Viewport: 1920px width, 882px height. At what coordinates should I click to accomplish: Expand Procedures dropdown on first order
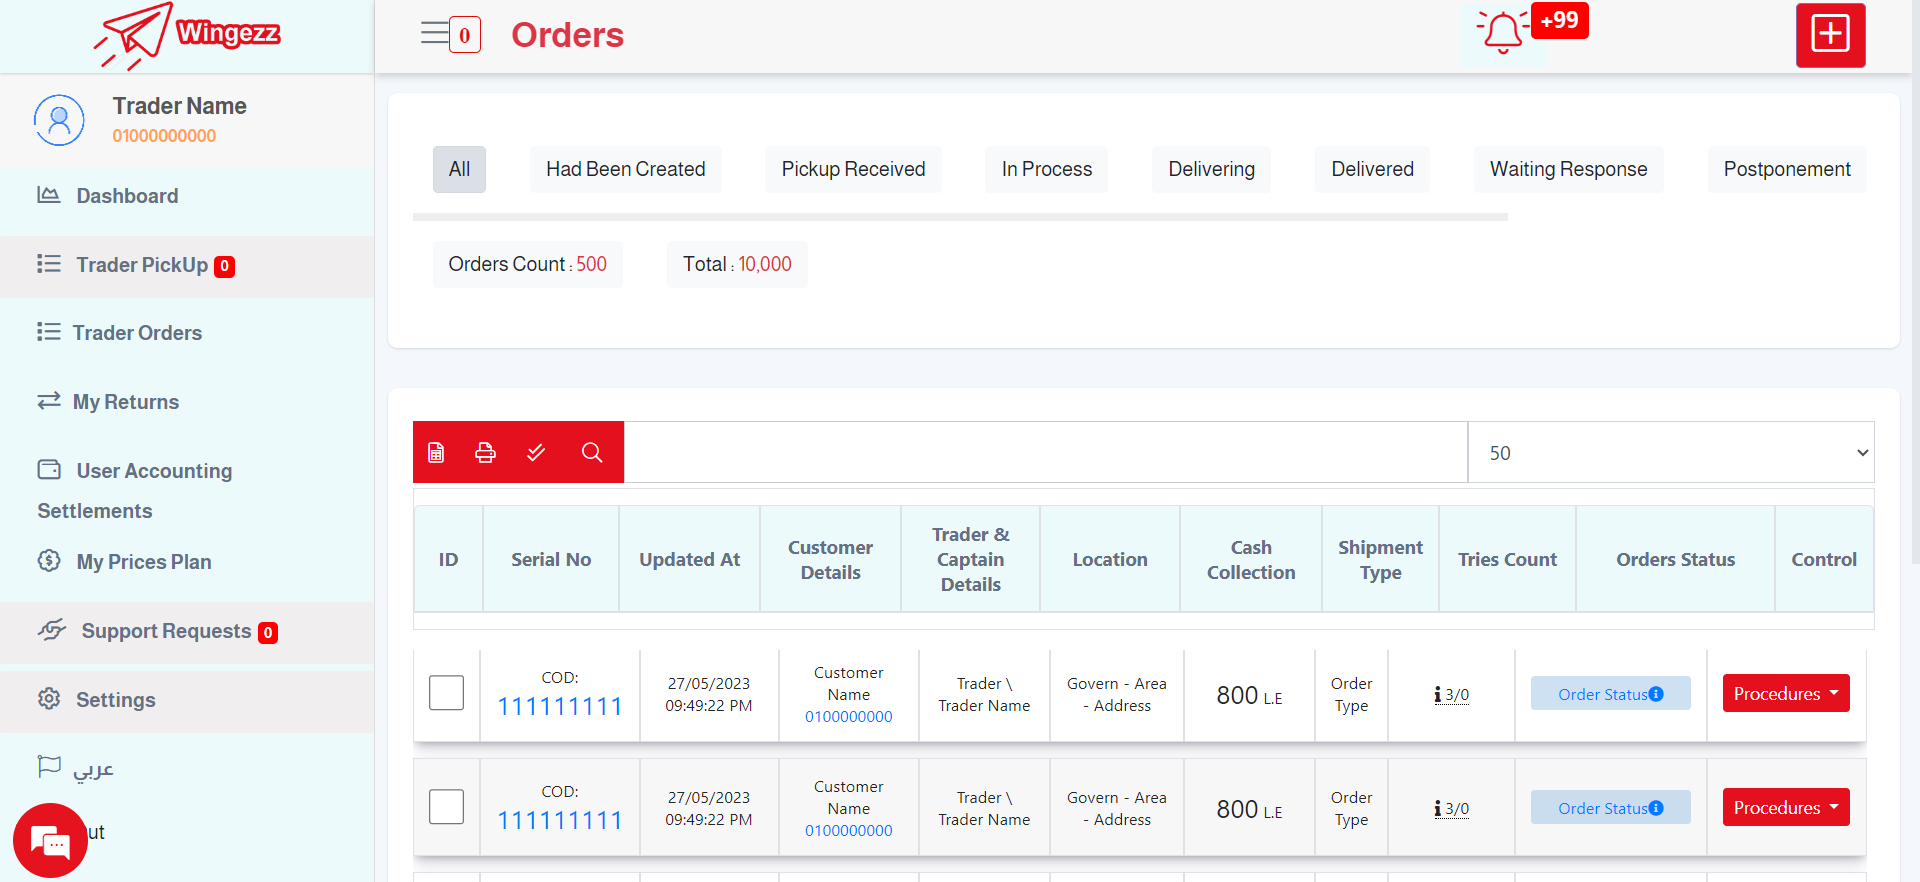(1785, 694)
